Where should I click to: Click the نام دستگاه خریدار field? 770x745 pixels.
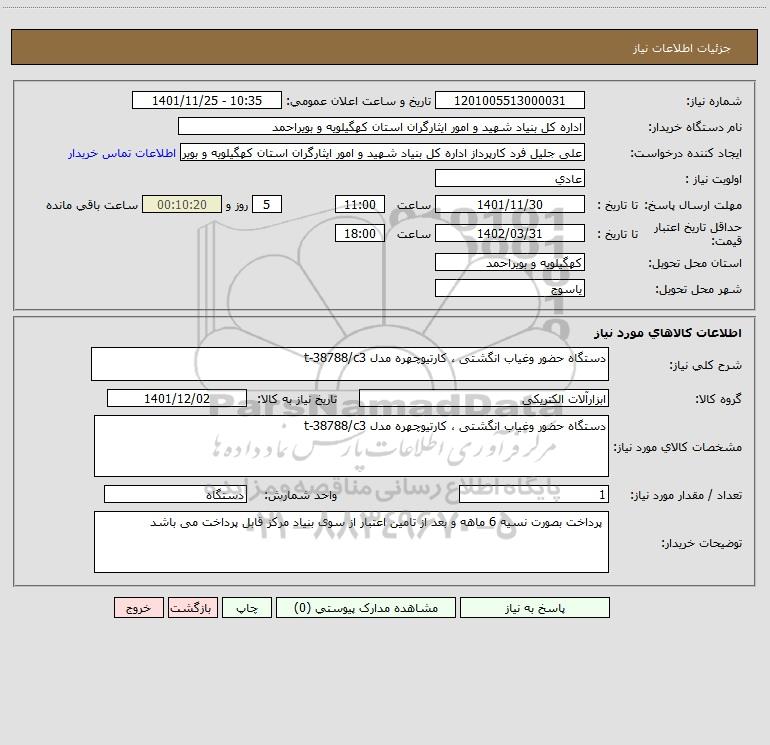coord(381,126)
